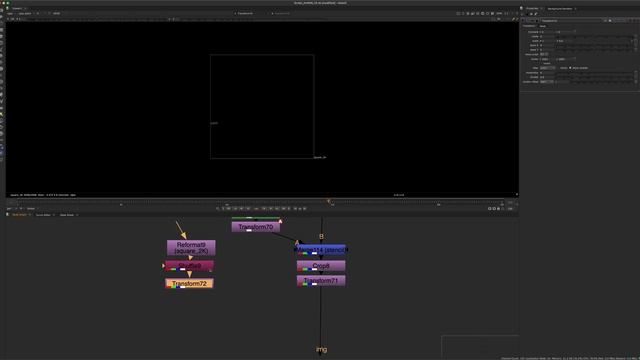
Task: Click the skew X value field
Action: 547,45
